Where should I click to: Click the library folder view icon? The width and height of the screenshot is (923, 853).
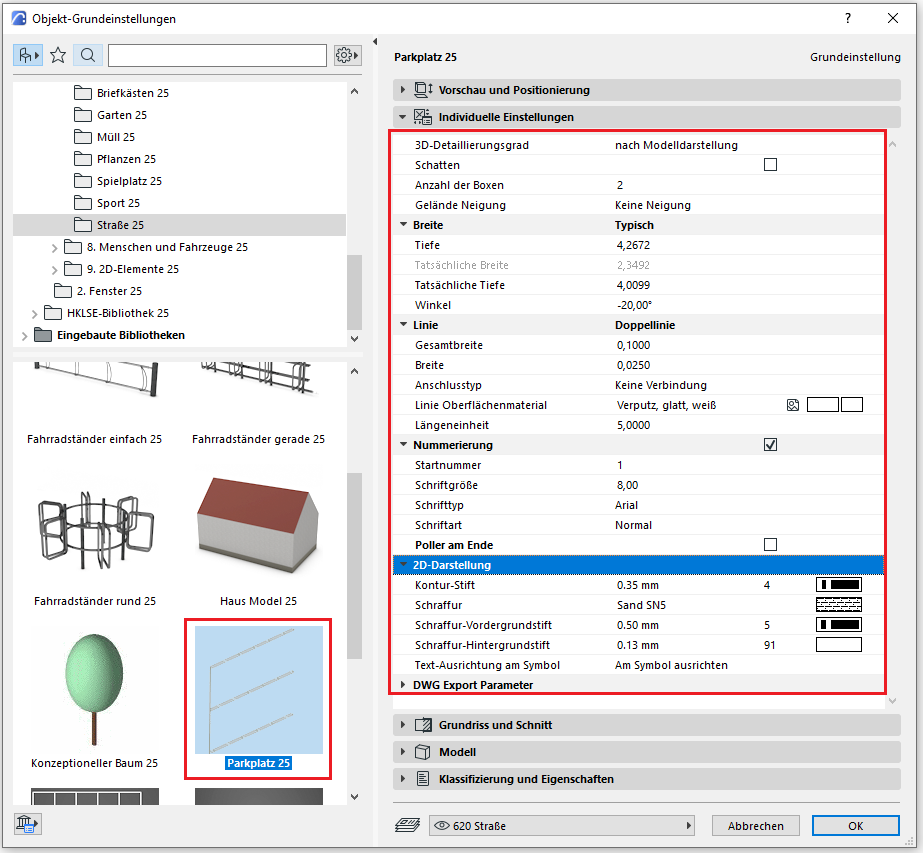pos(27,55)
